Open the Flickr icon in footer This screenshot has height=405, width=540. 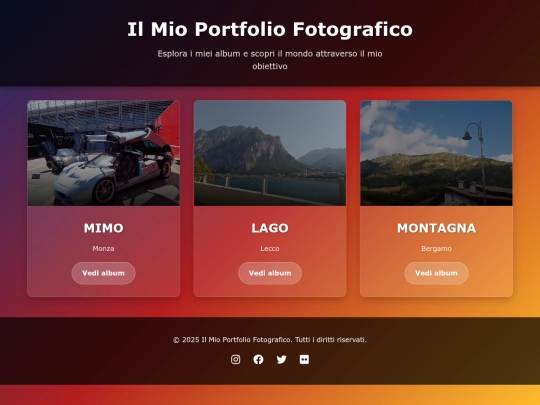coord(304,359)
